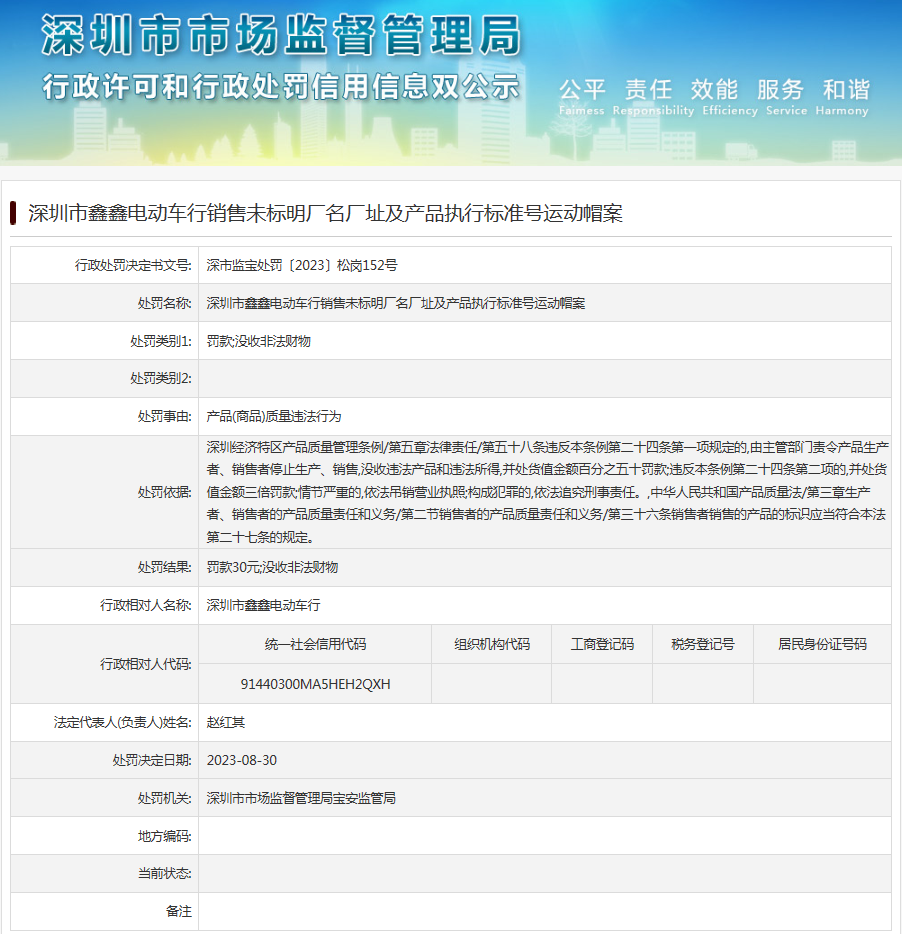Select the credit code 91440300MA5HEH2QXH
Image resolution: width=902 pixels, height=934 pixels.
click(315, 684)
